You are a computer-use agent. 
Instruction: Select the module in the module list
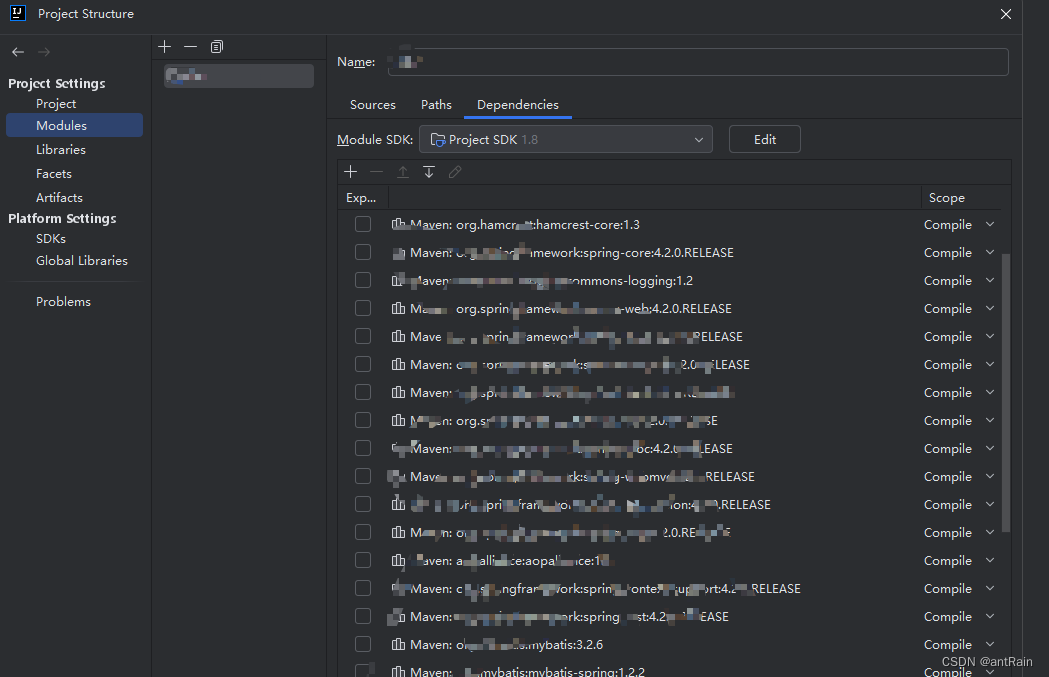pyautogui.click(x=239, y=76)
